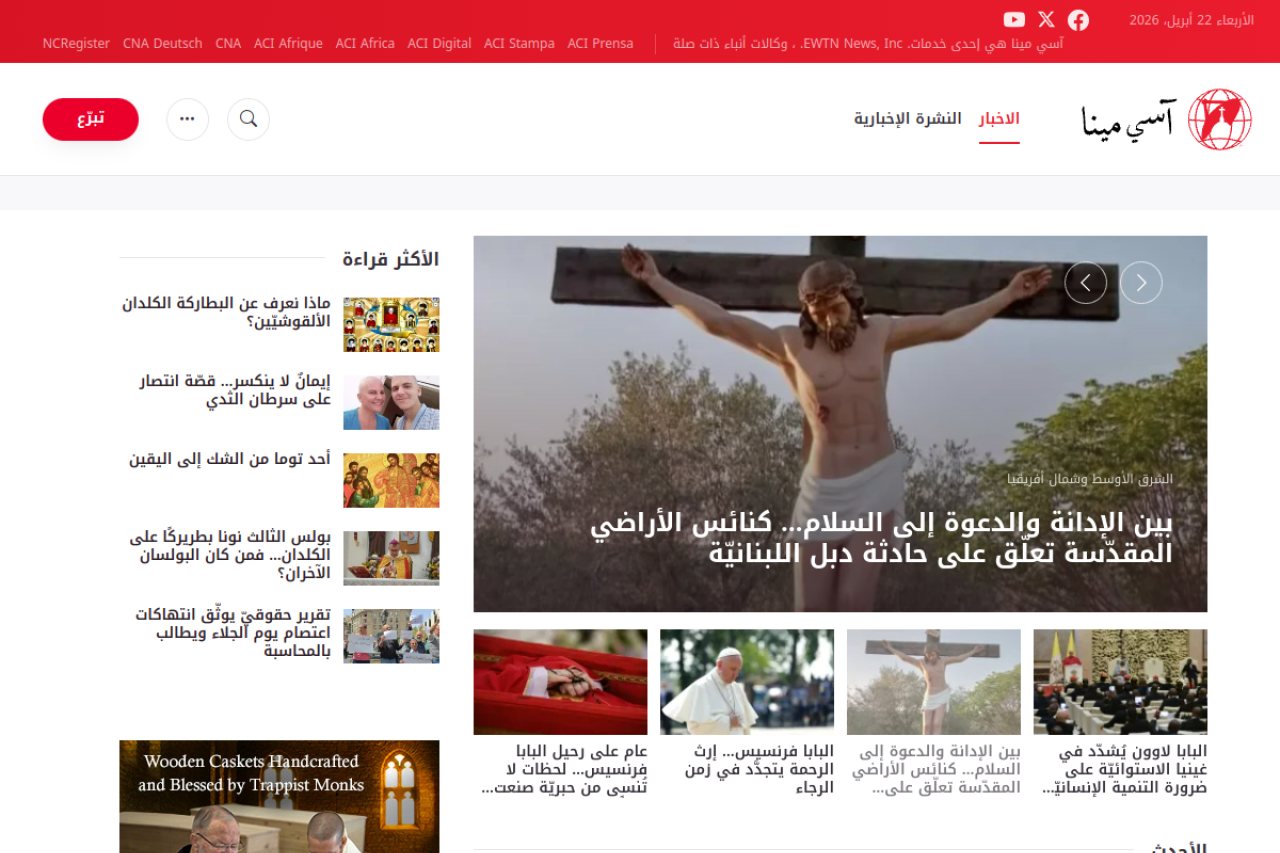Open the three-dots more options menu
The width and height of the screenshot is (1280, 853).
pos(187,119)
